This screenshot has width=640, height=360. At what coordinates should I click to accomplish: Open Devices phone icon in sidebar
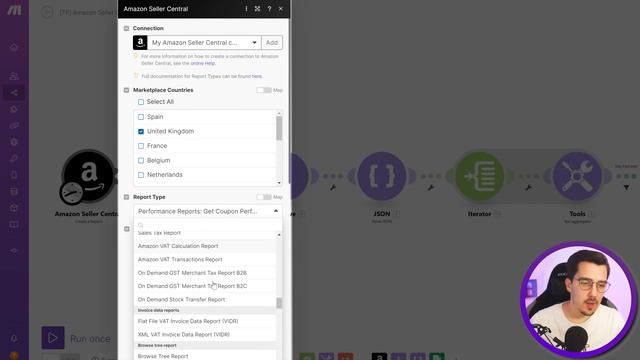point(14,175)
